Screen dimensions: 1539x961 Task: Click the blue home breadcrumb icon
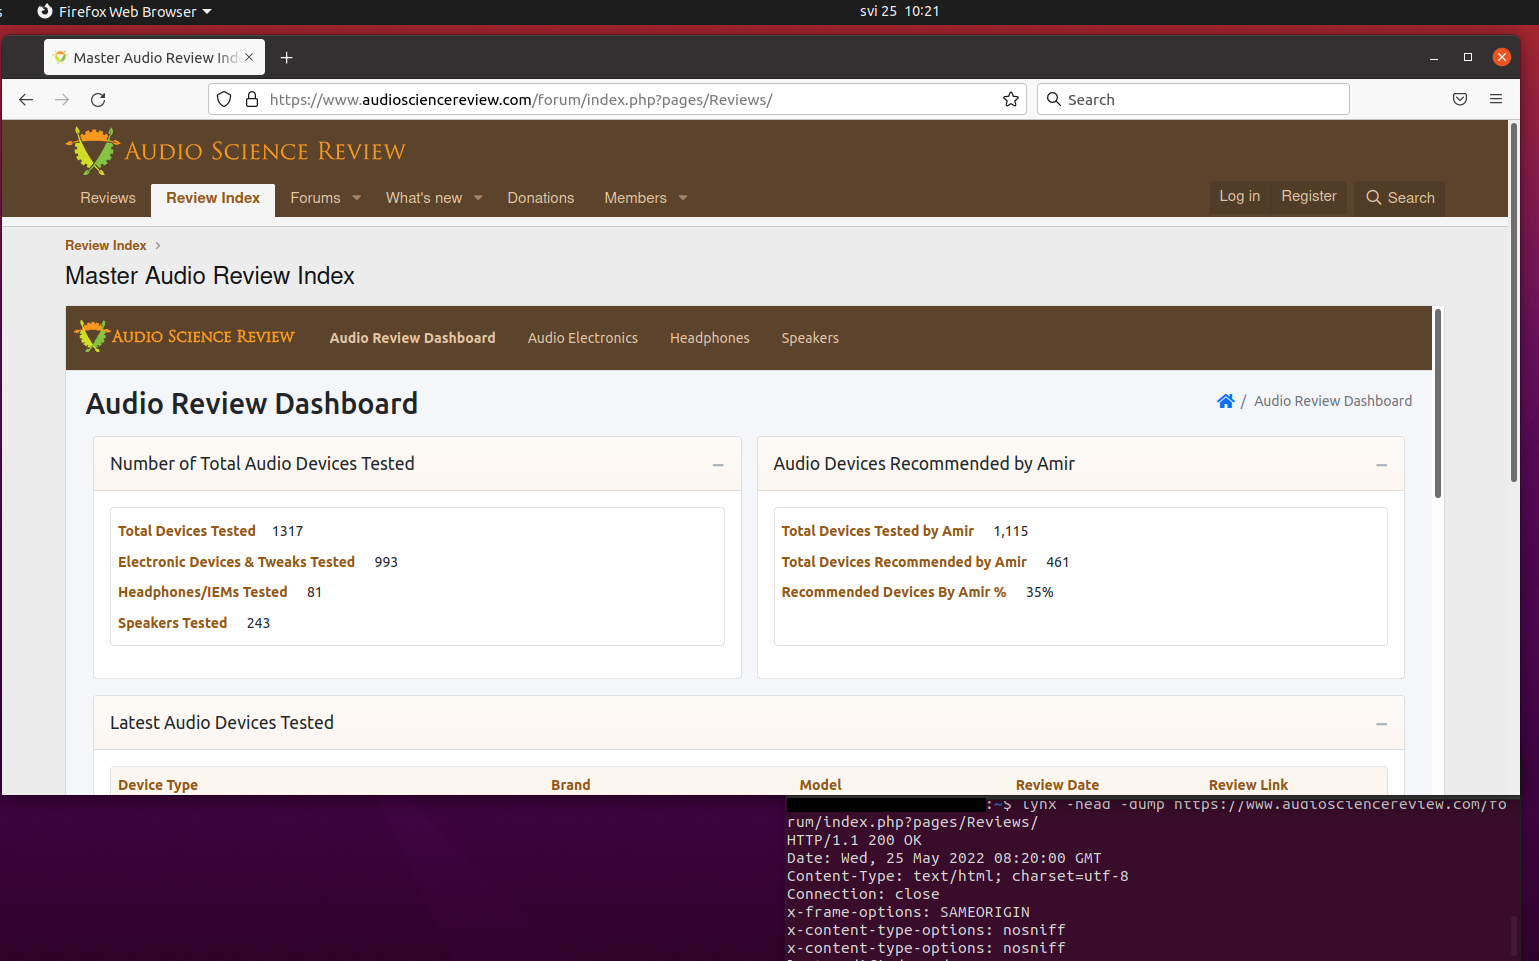[x=1225, y=401]
